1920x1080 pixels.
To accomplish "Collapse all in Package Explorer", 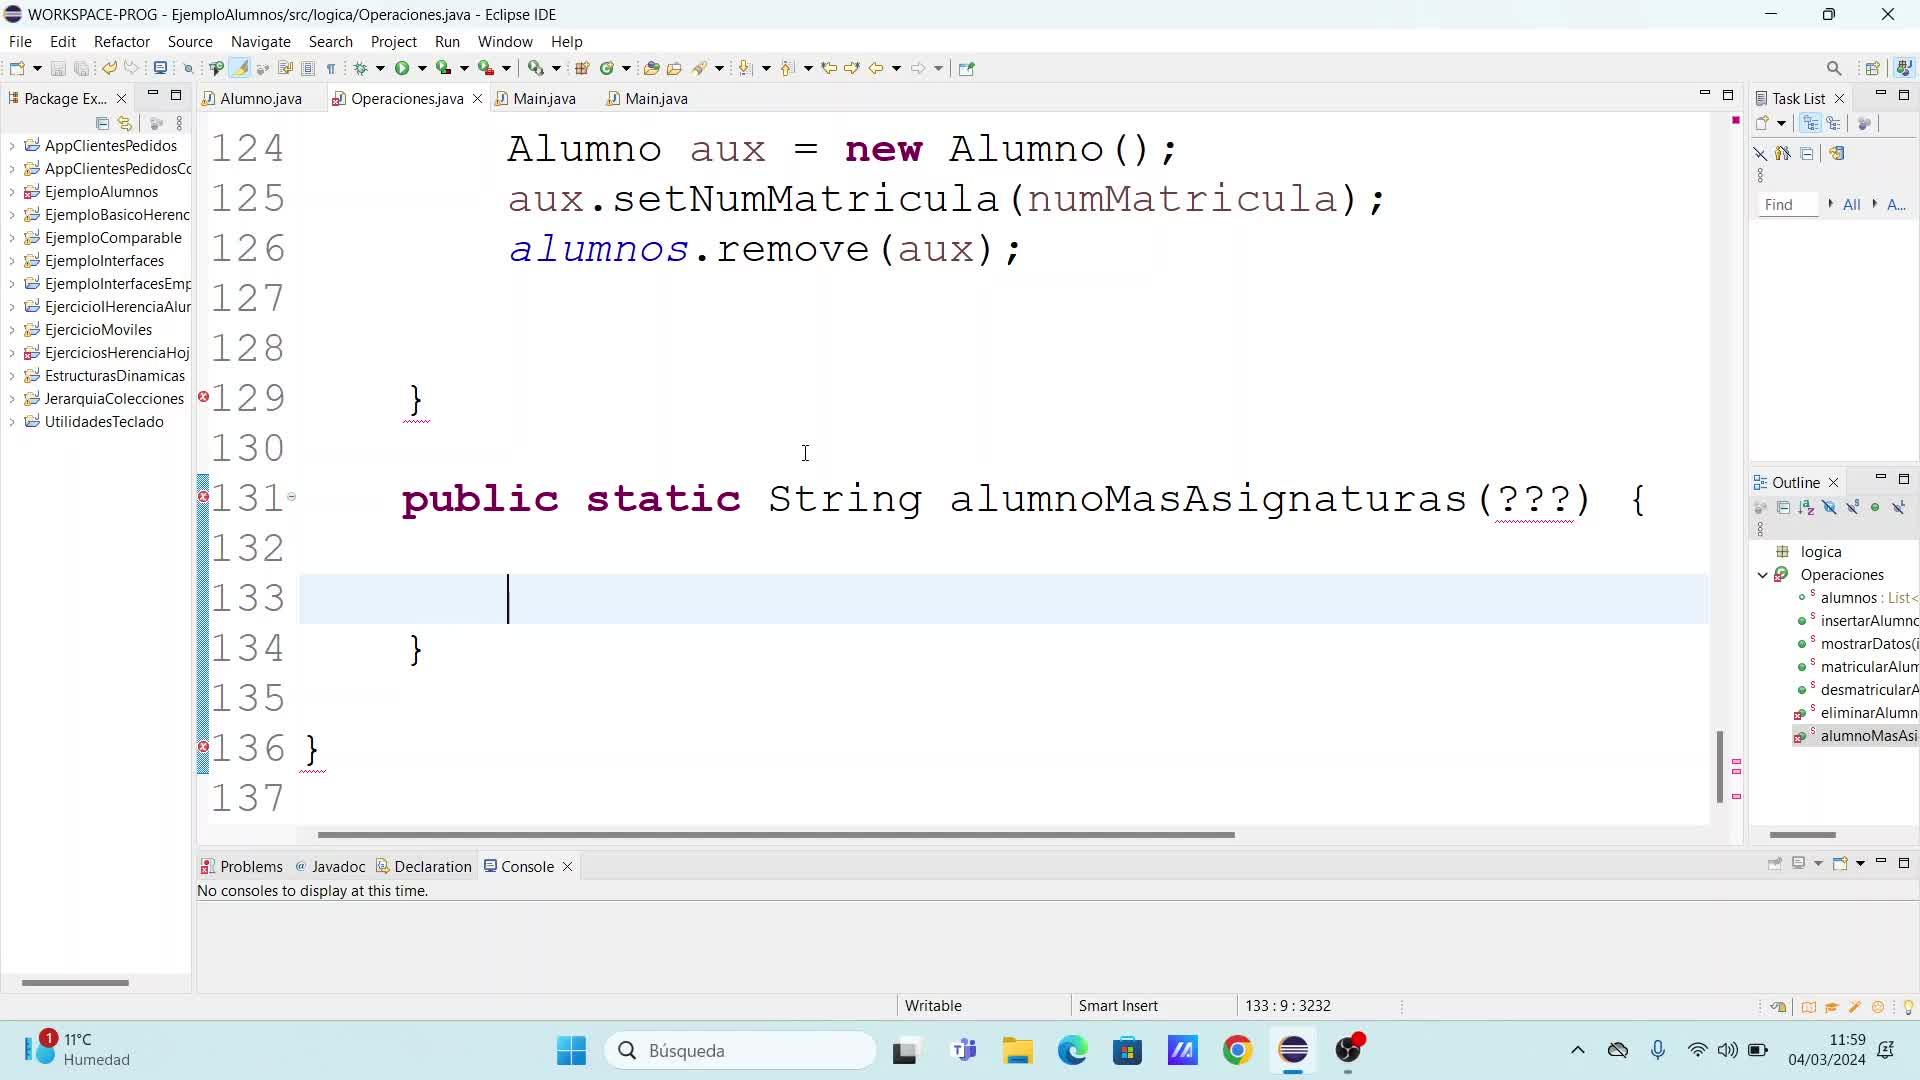I will [102, 123].
